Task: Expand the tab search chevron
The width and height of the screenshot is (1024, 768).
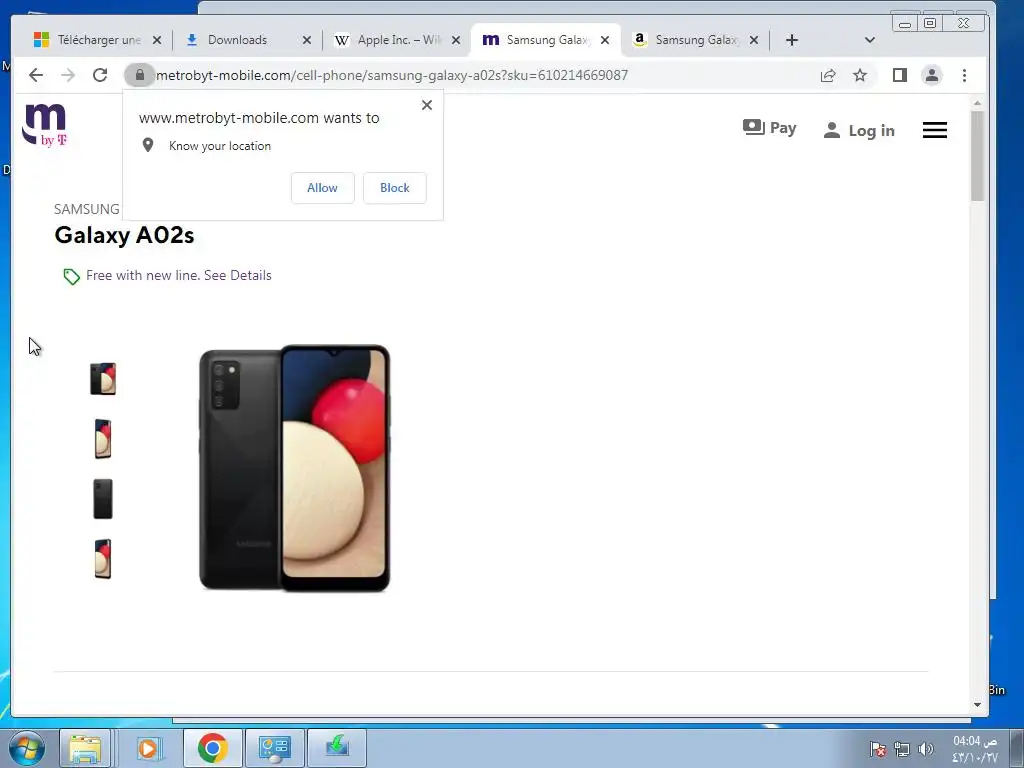Action: pos(869,40)
